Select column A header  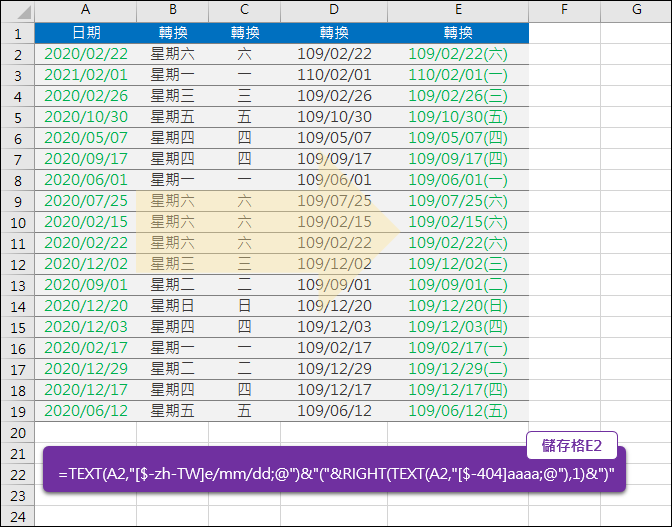tap(85, 10)
